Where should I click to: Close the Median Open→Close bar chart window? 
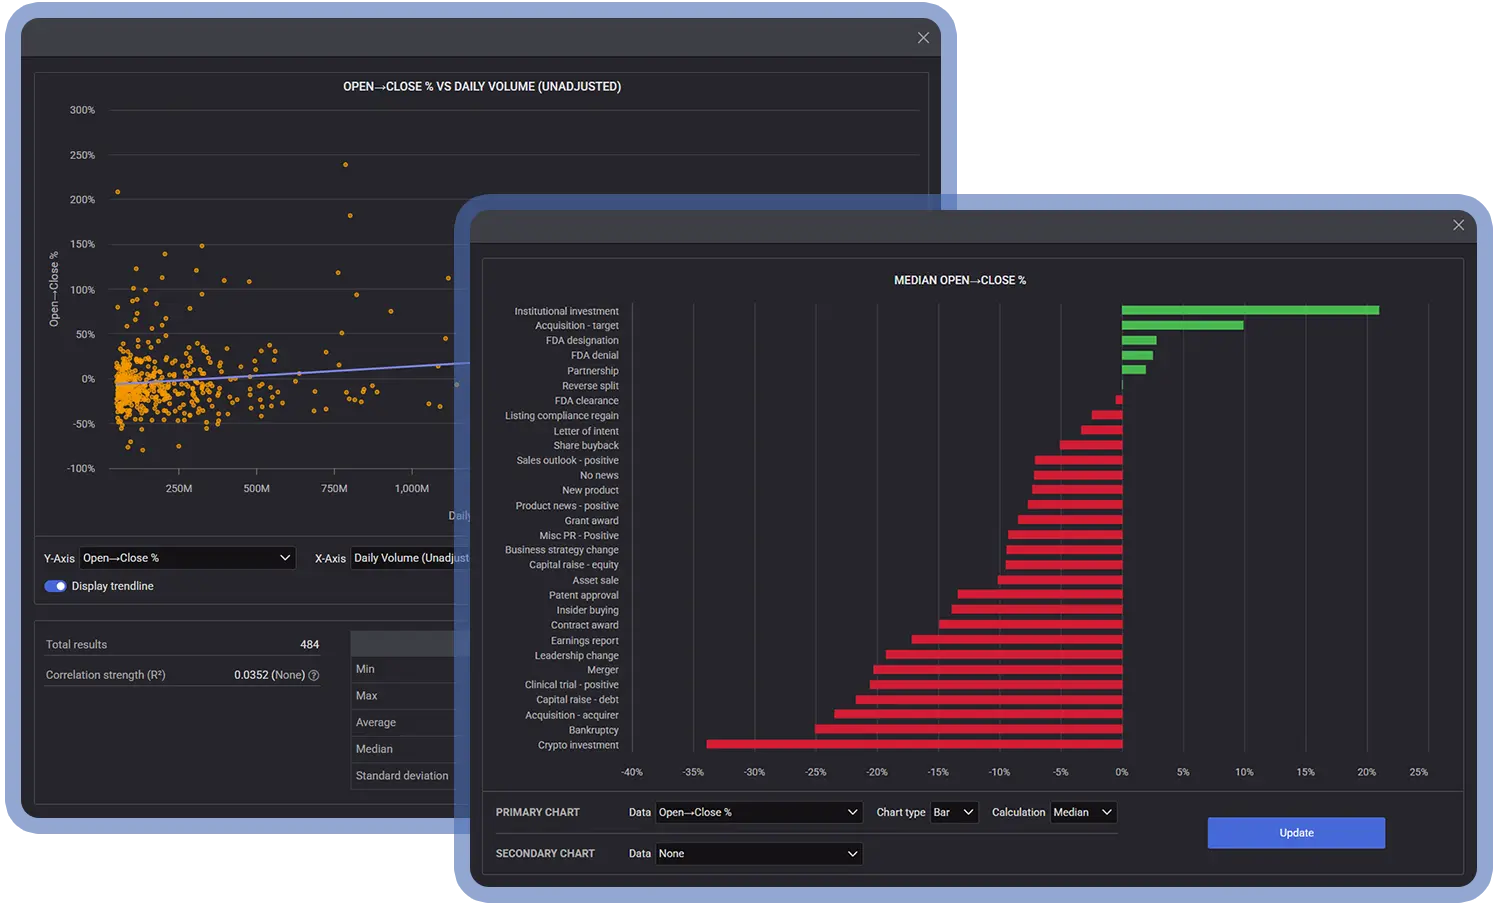(x=1458, y=225)
